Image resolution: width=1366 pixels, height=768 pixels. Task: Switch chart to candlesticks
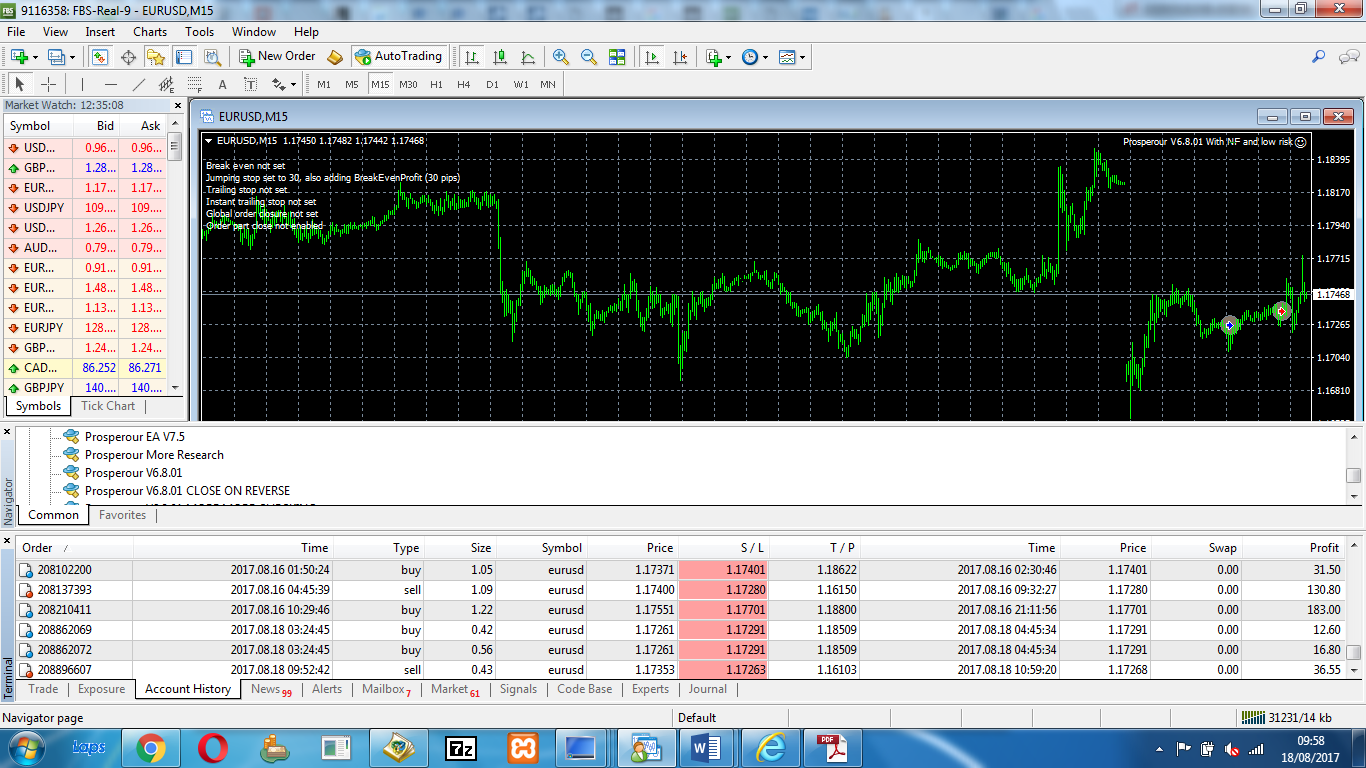tap(500, 57)
